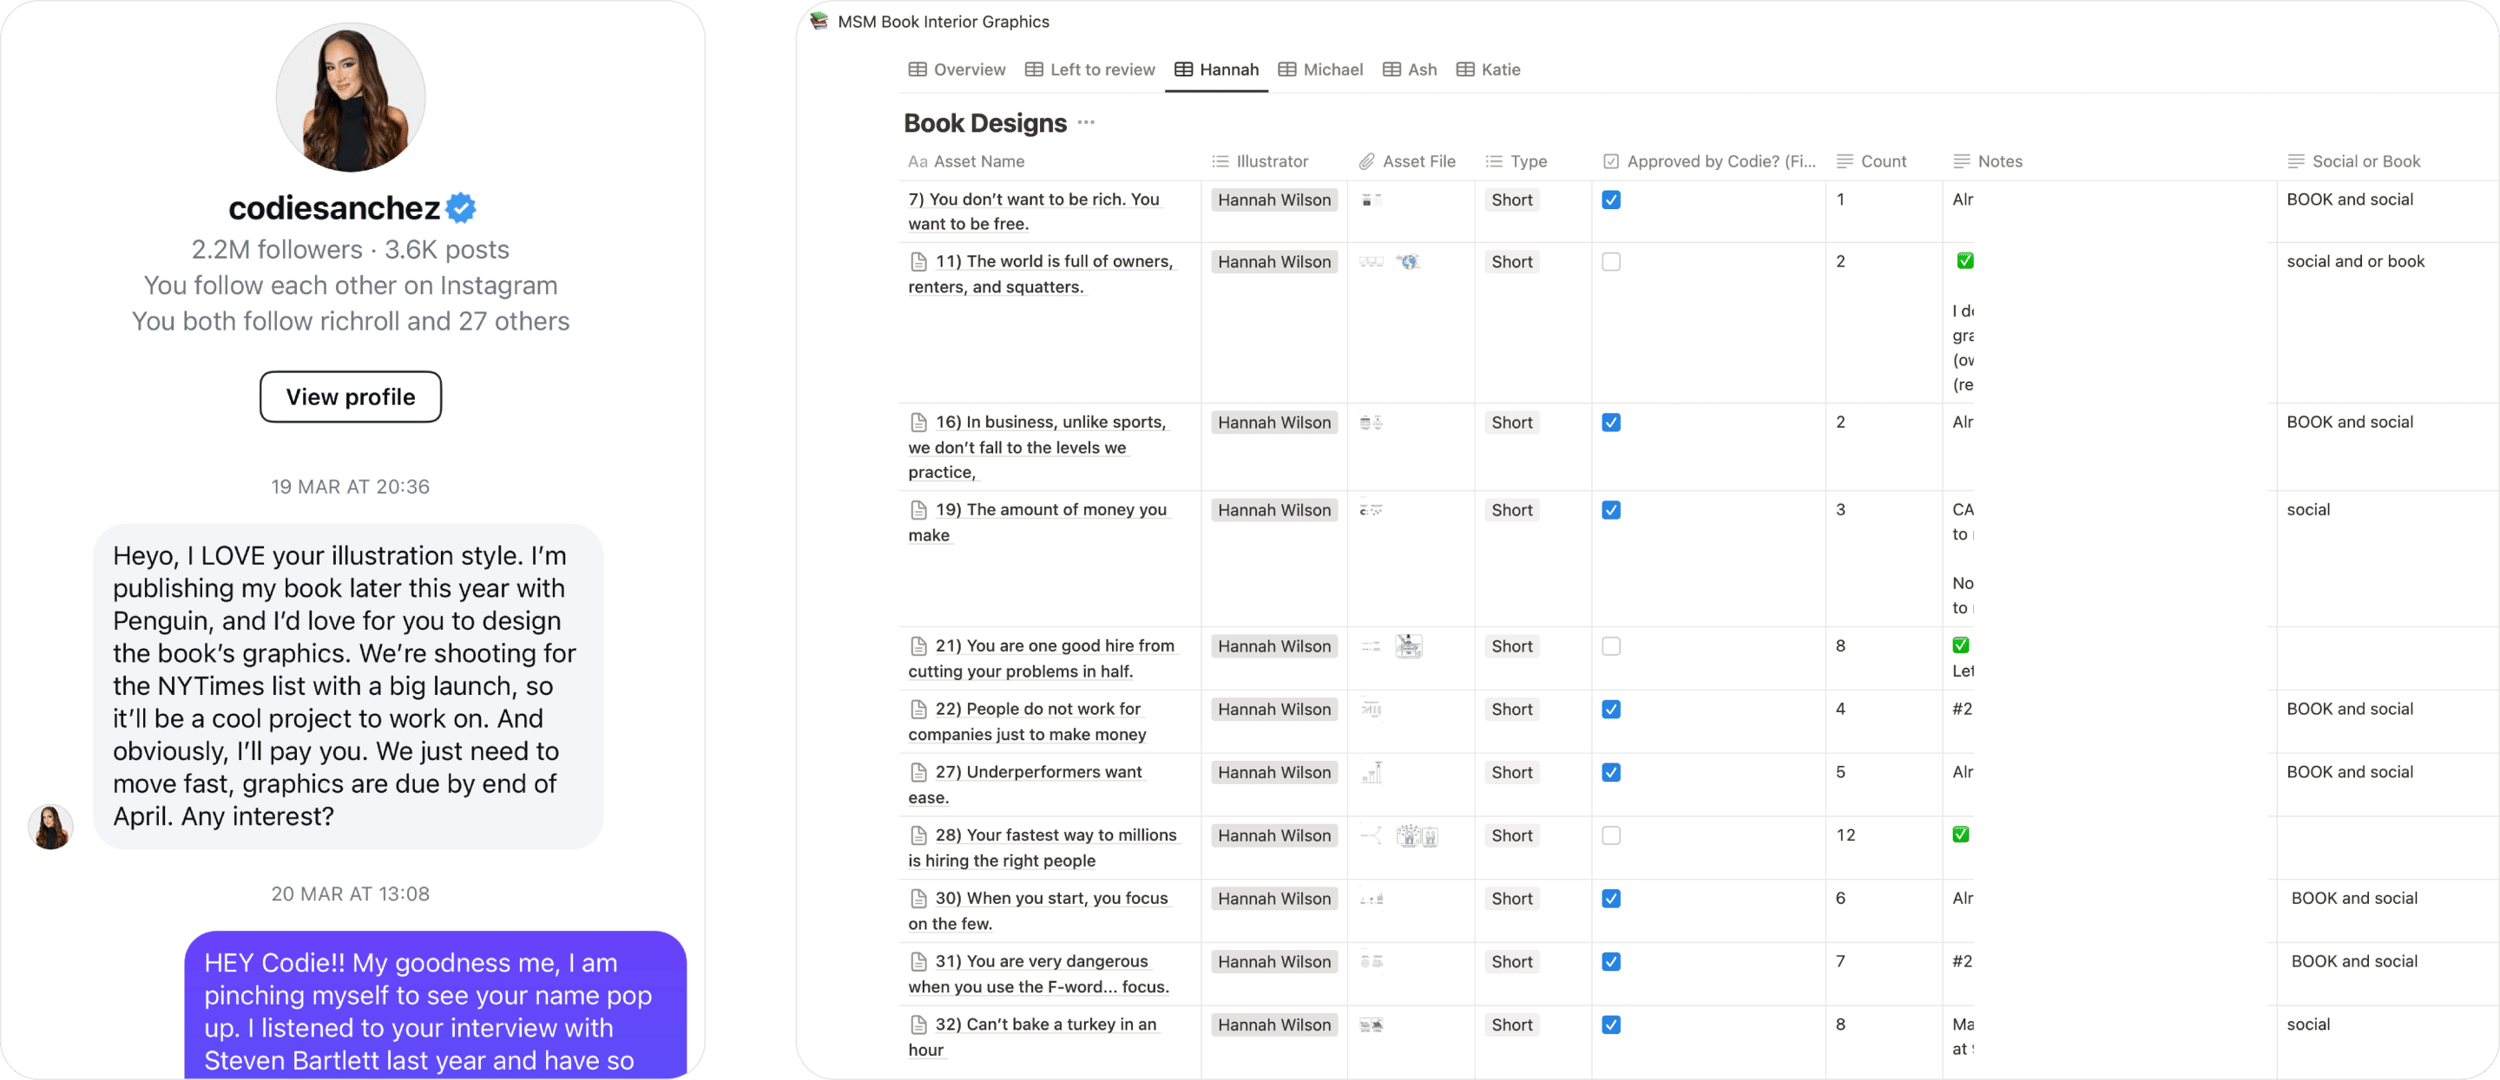Click the page icon for row 27 Underperformers
Image resolution: width=2500 pixels, height=1080 pixels.
pos(918,773)
